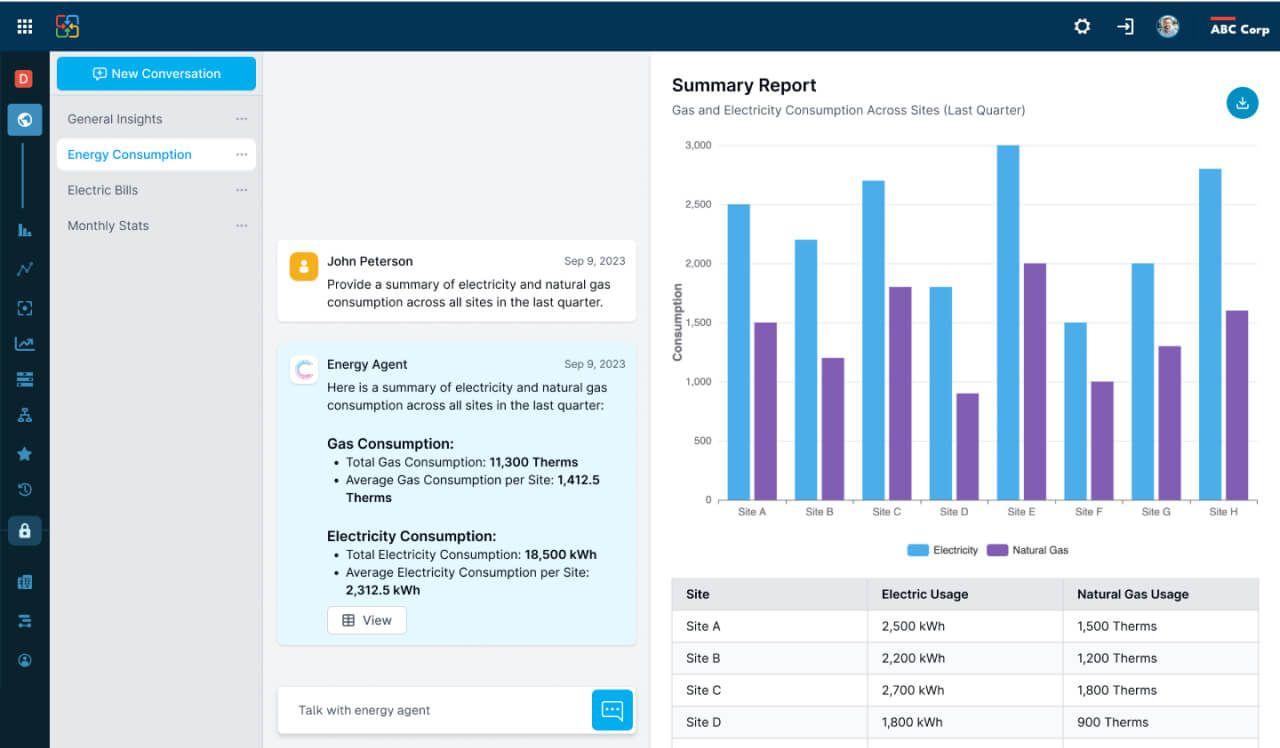
Task: Open Monthly Stats more options menu
Action: pyautogui.click(x=241, y=226)
